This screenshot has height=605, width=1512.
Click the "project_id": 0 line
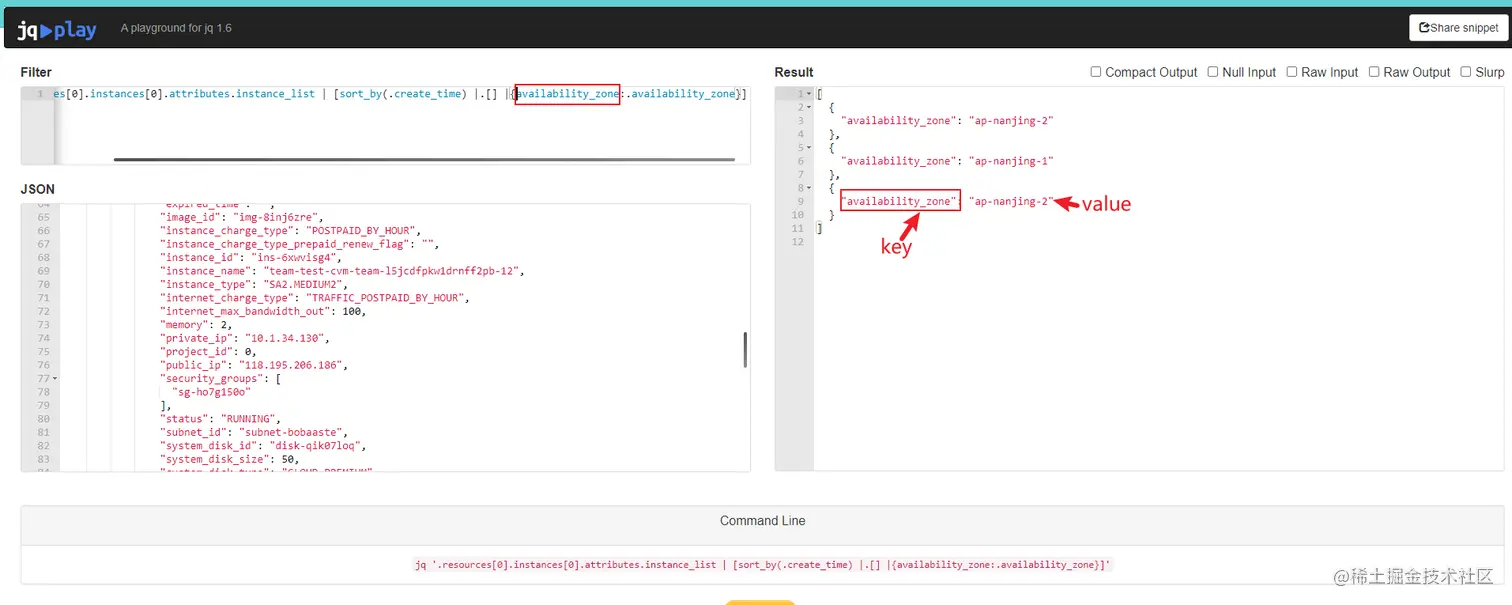pos(206,352)
